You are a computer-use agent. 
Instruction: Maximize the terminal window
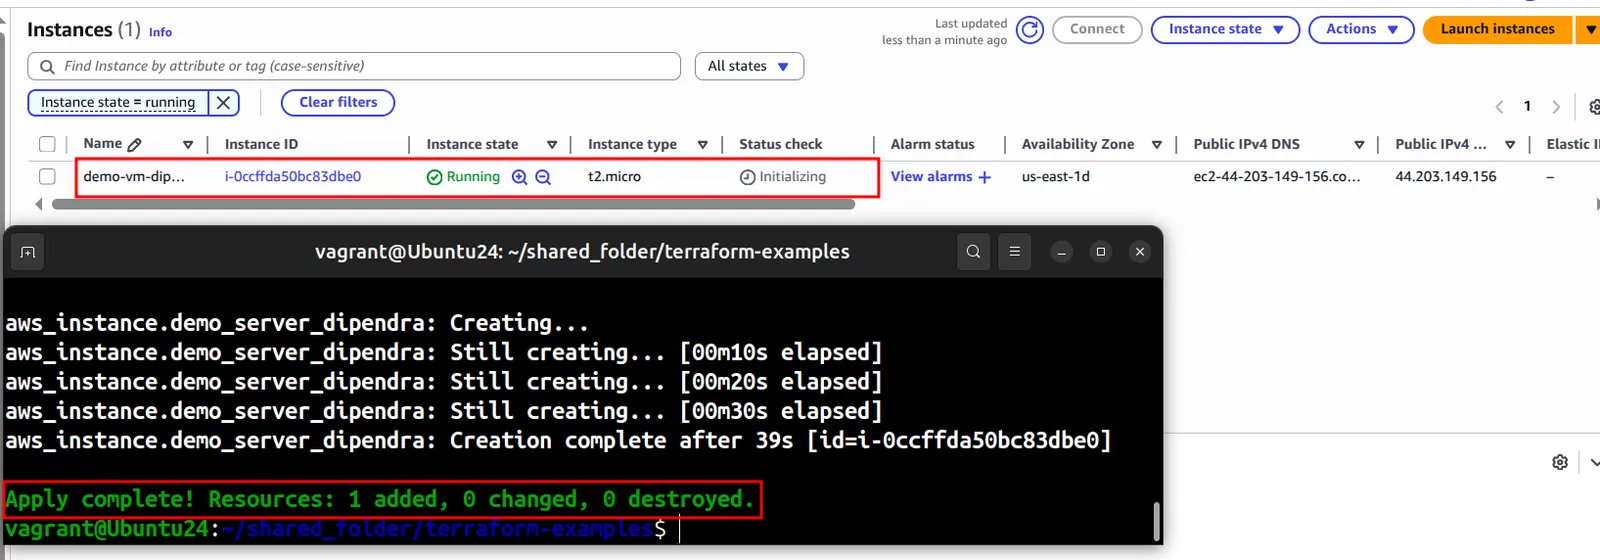pos(1101,252)
